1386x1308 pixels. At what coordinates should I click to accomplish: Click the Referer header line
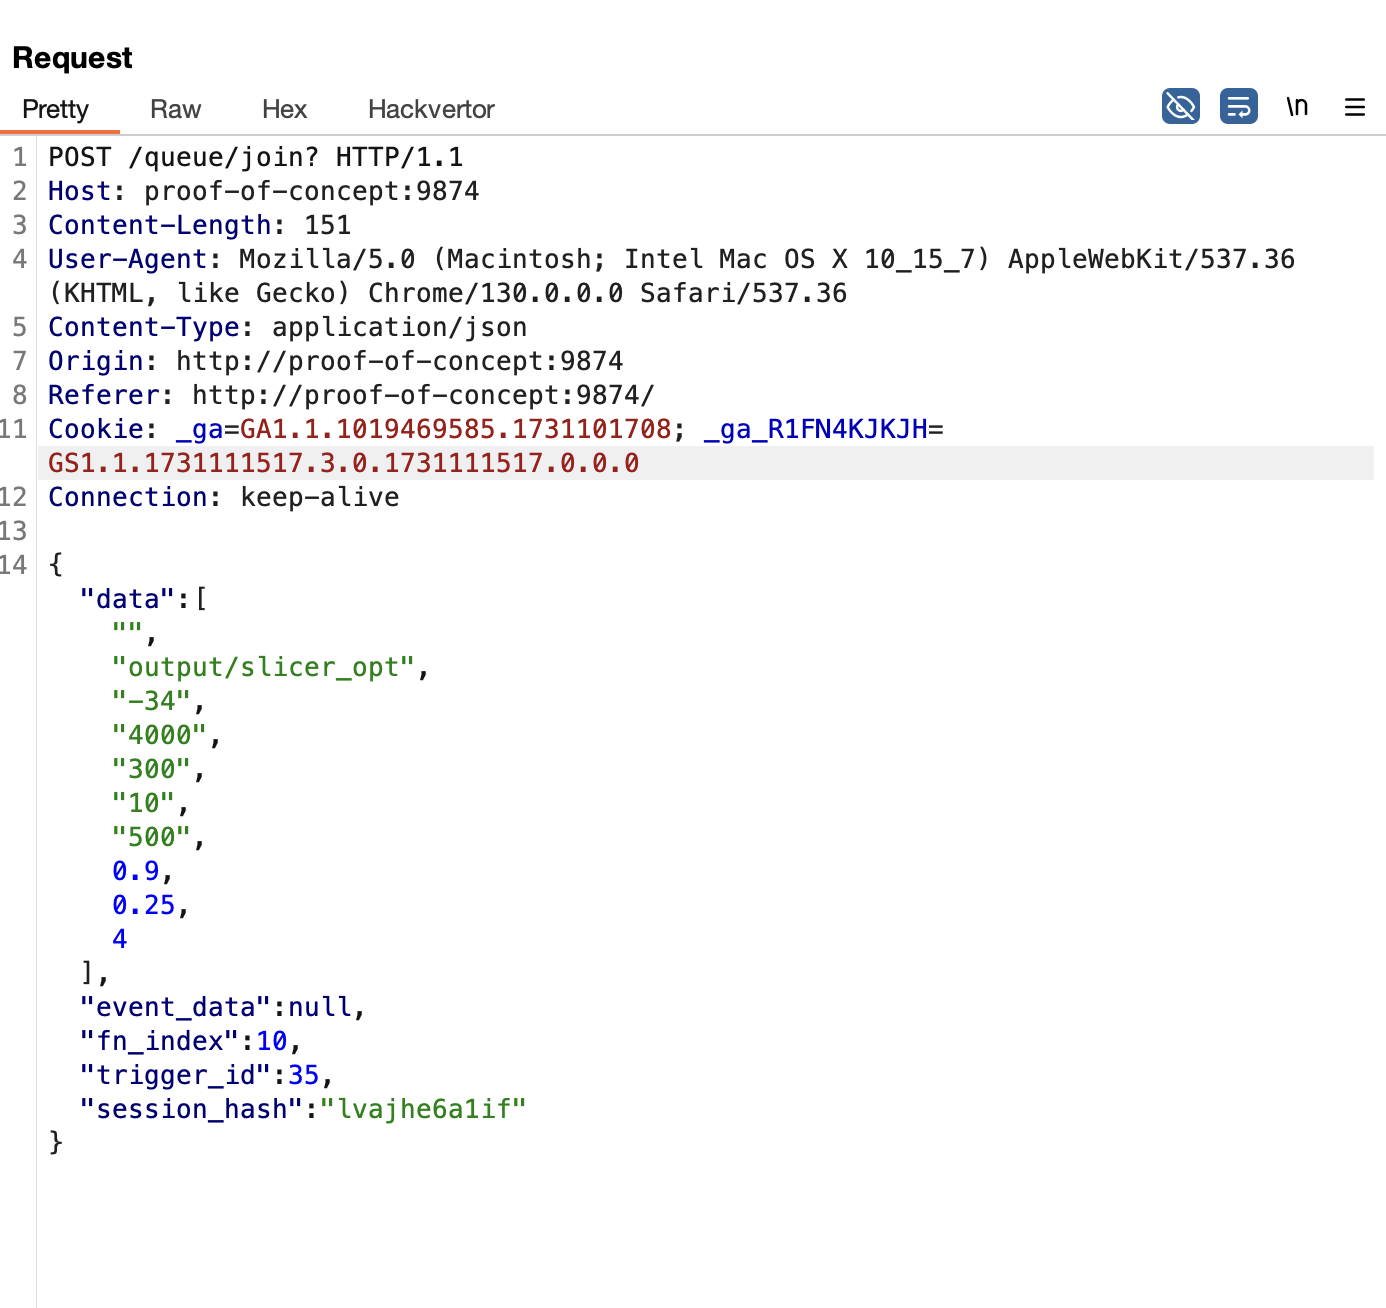coord(352,395)
